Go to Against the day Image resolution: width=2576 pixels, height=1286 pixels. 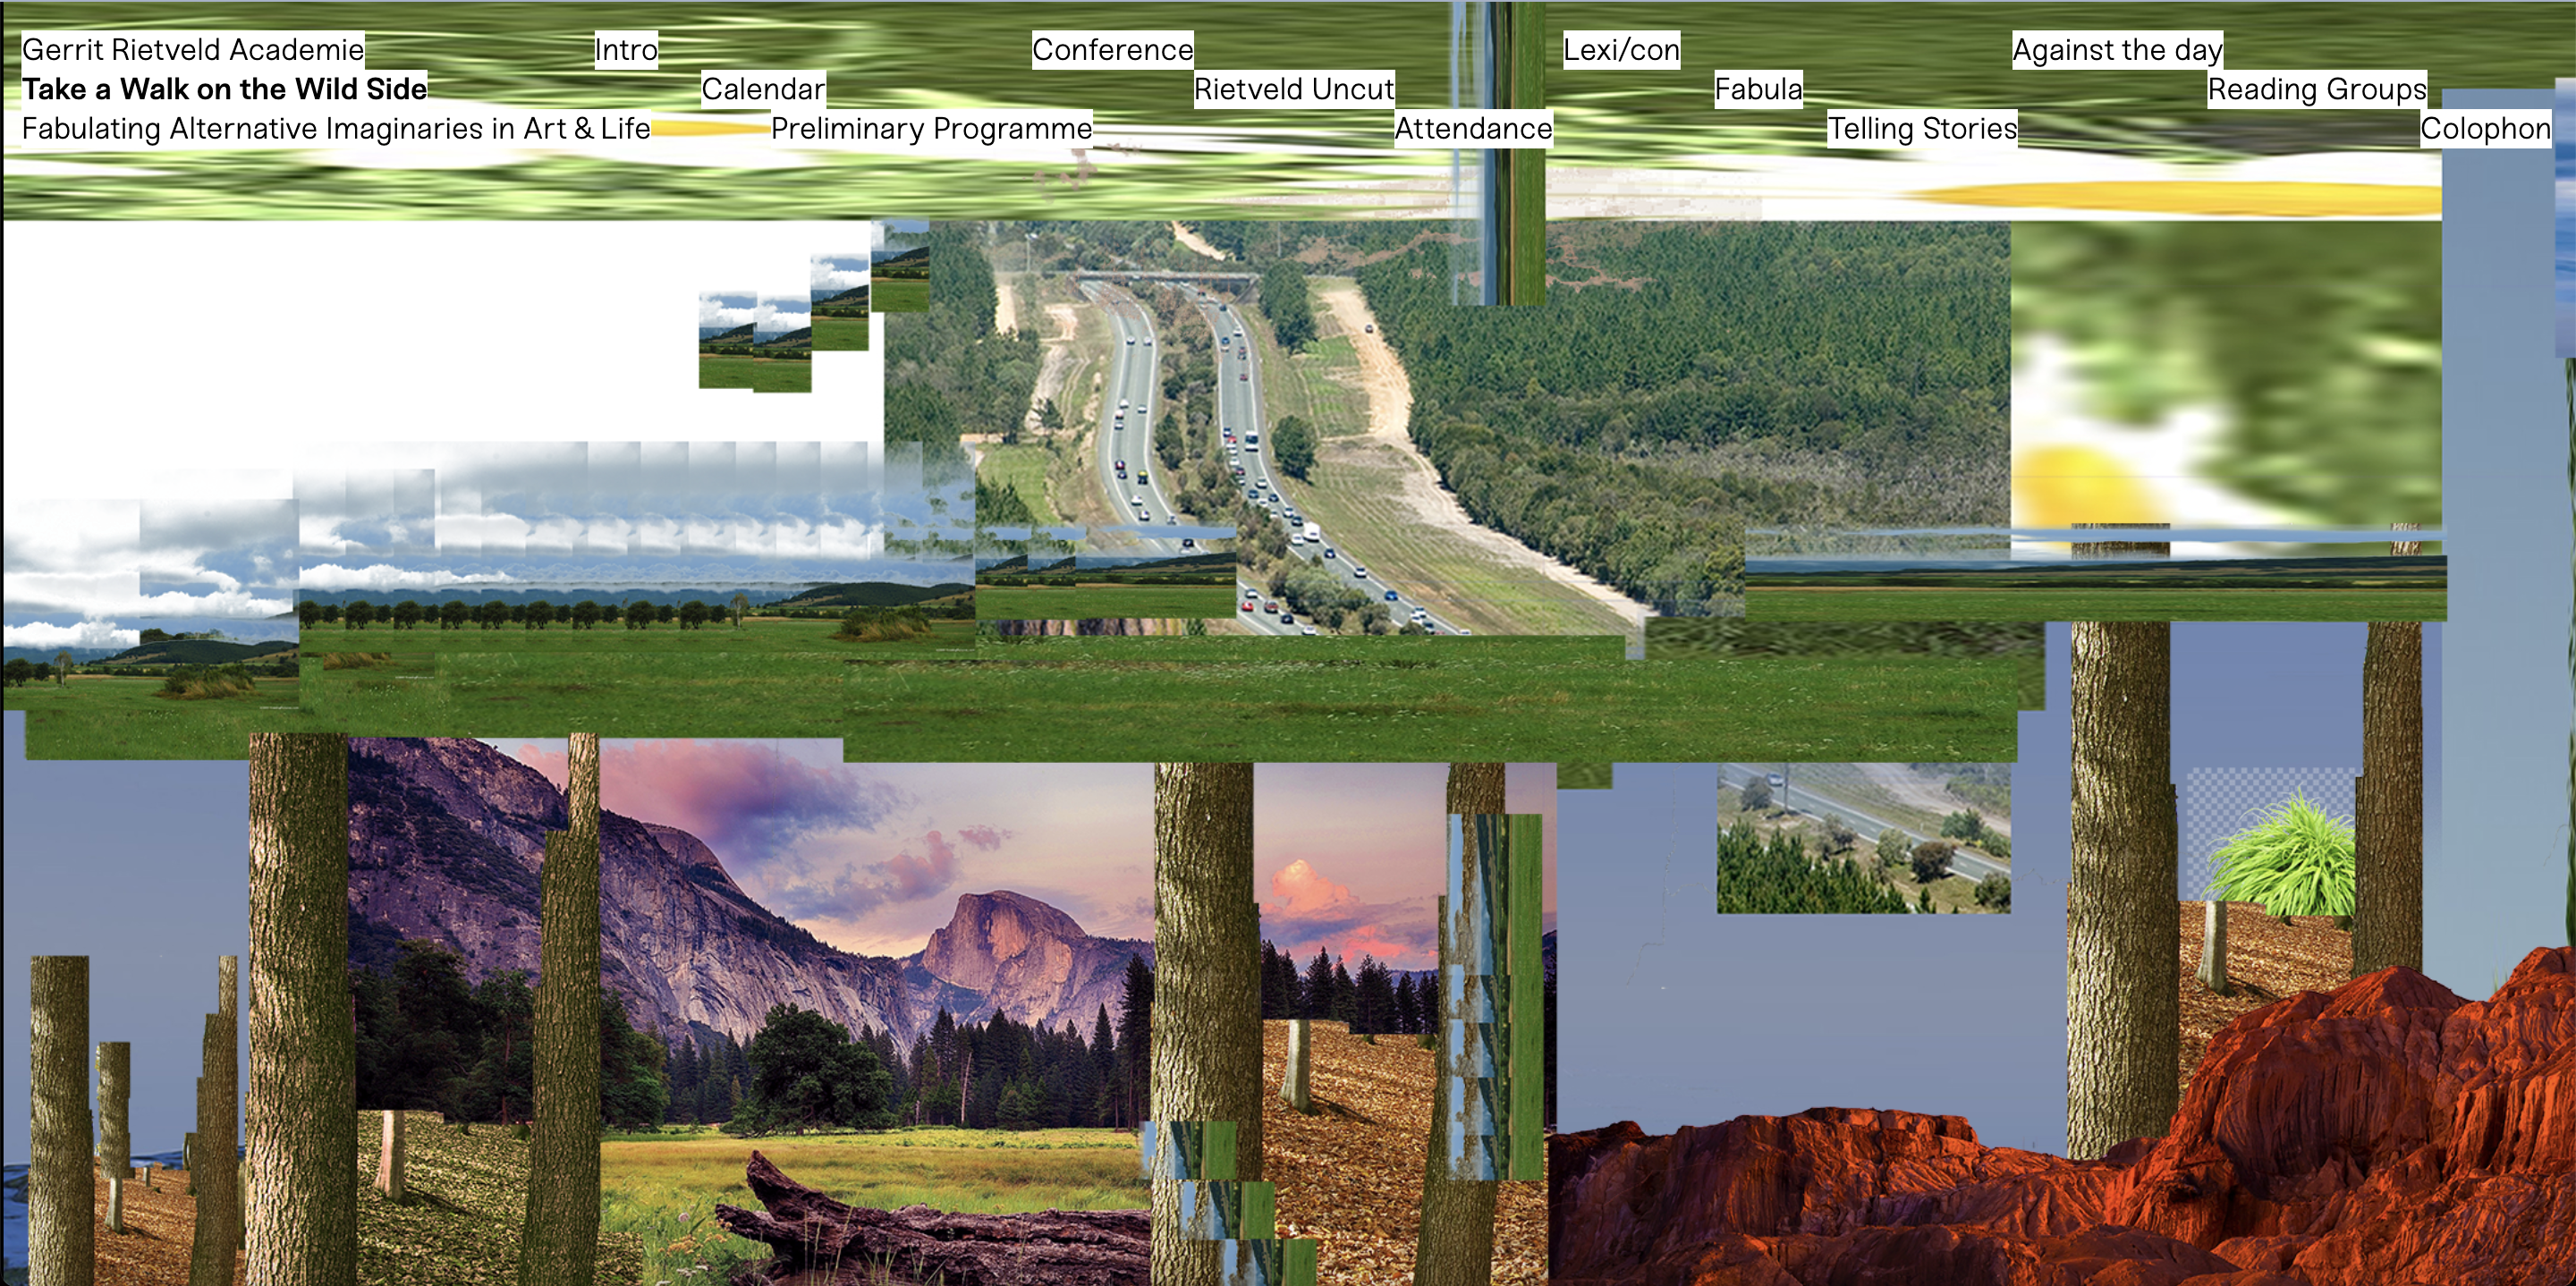point(2117,50)
